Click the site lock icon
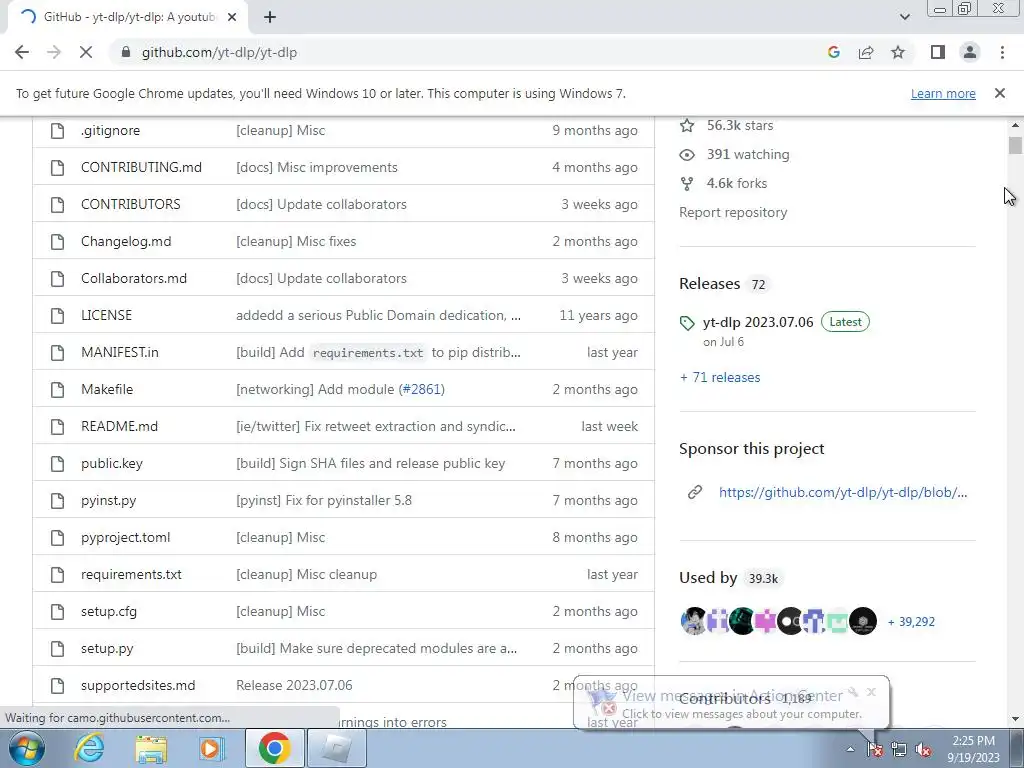Screen dimensions: 1024x768 click(126, 52)
